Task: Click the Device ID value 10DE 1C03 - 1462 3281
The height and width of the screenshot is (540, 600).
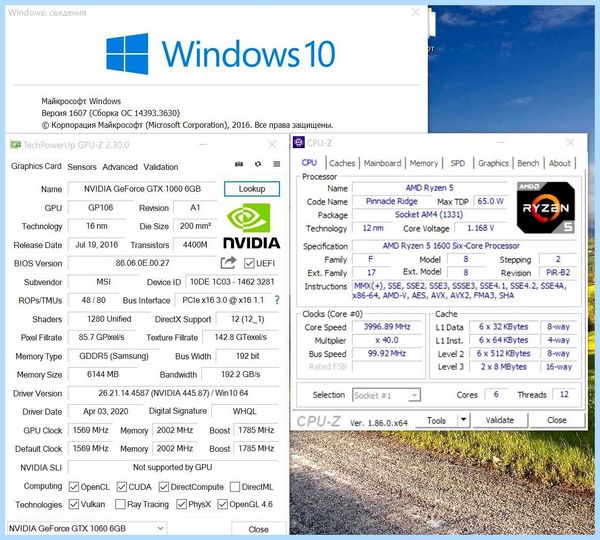Action: pyautogui.click(x=232, y=282)
